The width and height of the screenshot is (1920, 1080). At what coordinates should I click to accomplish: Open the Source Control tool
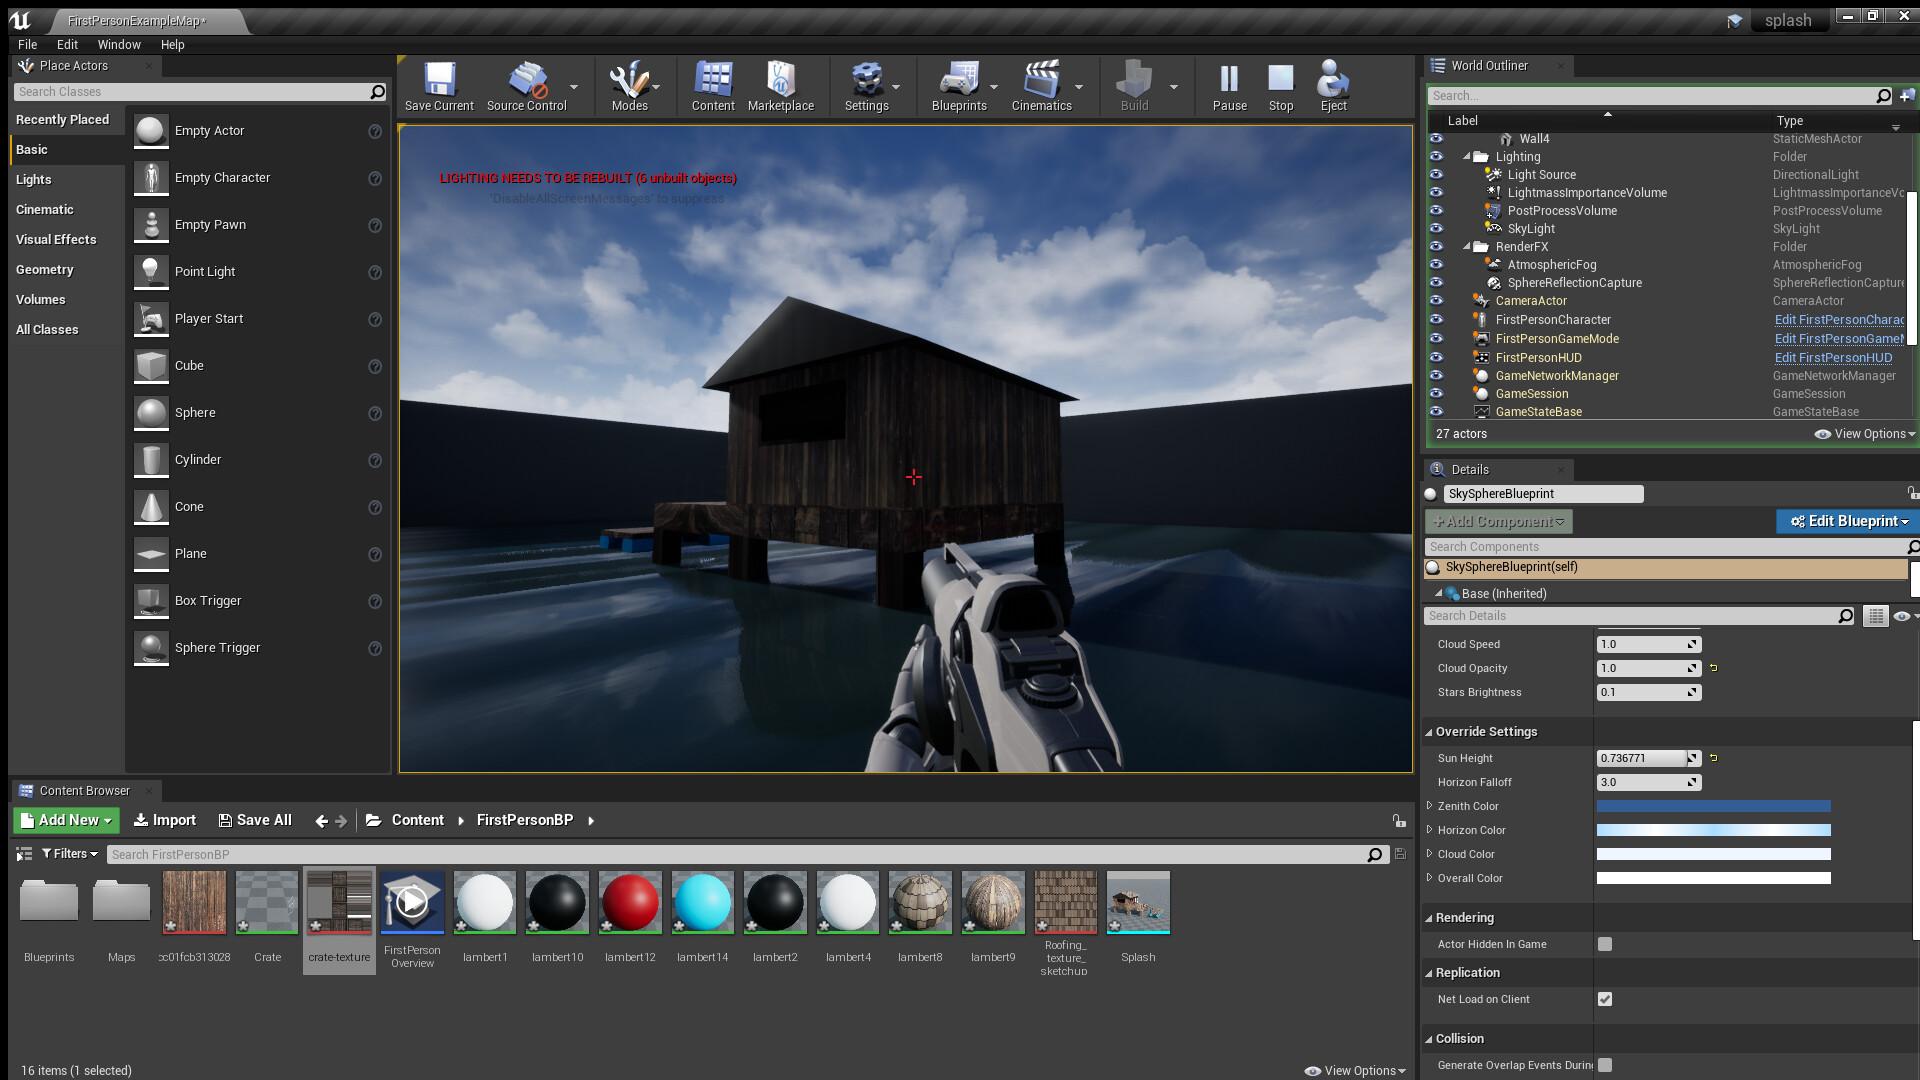point(527,80)
